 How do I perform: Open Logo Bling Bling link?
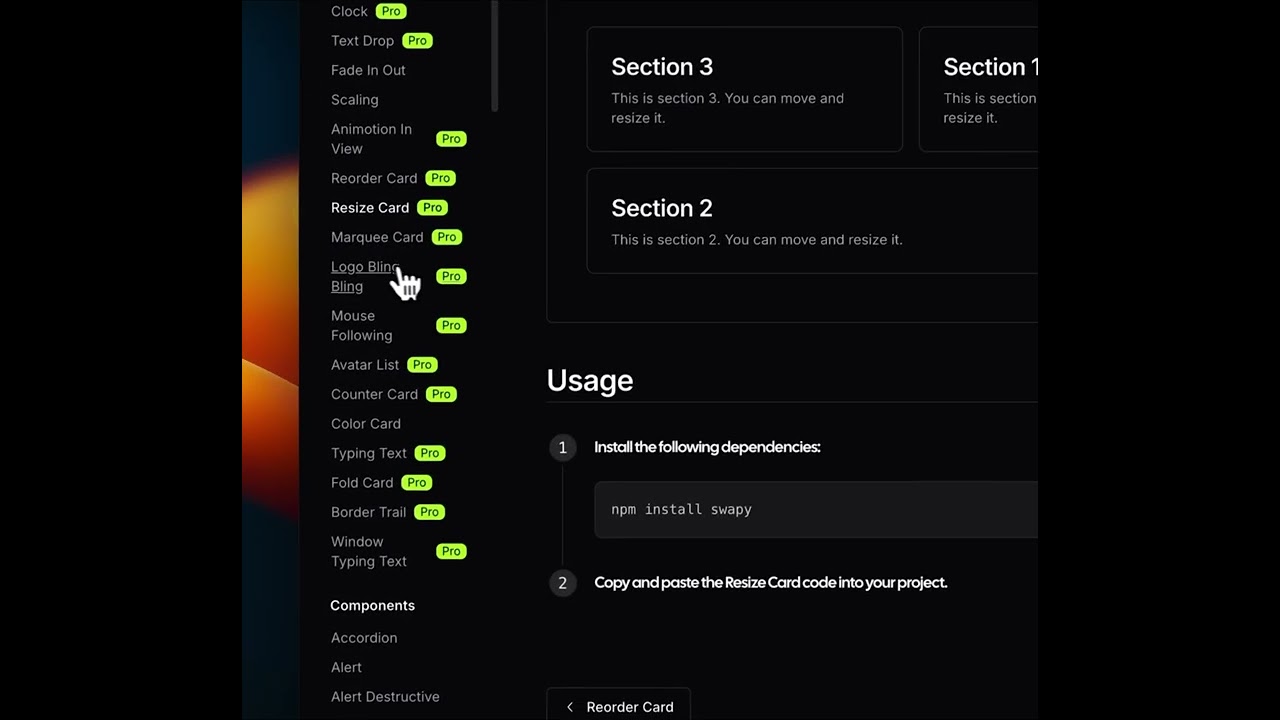(365, 276)
